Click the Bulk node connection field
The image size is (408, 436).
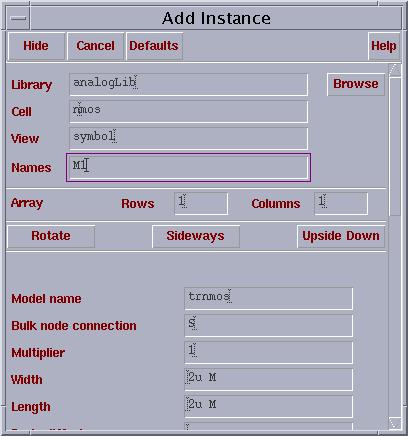[268, 325]
